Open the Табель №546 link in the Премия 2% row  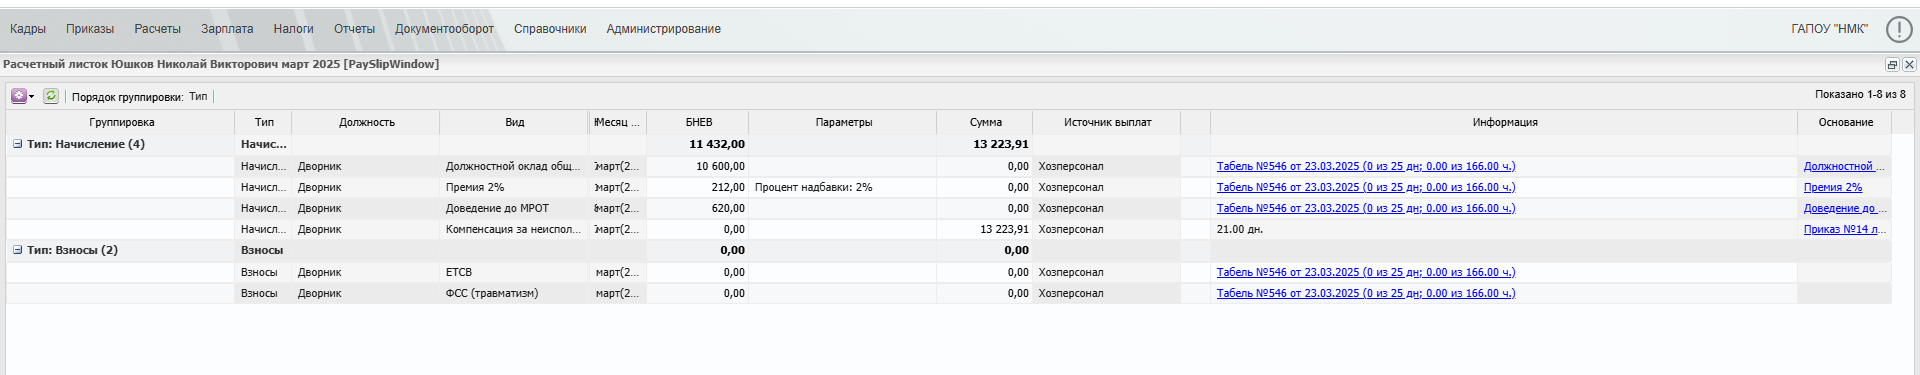tap(1366, 187)
